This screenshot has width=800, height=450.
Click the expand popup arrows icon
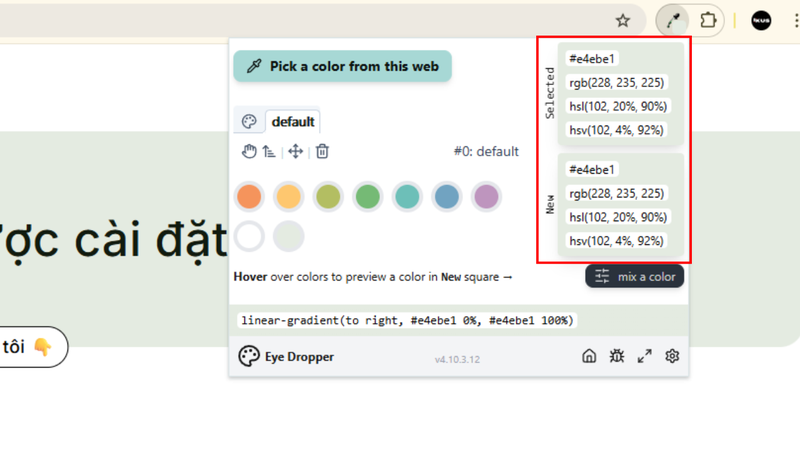[644, 356]
